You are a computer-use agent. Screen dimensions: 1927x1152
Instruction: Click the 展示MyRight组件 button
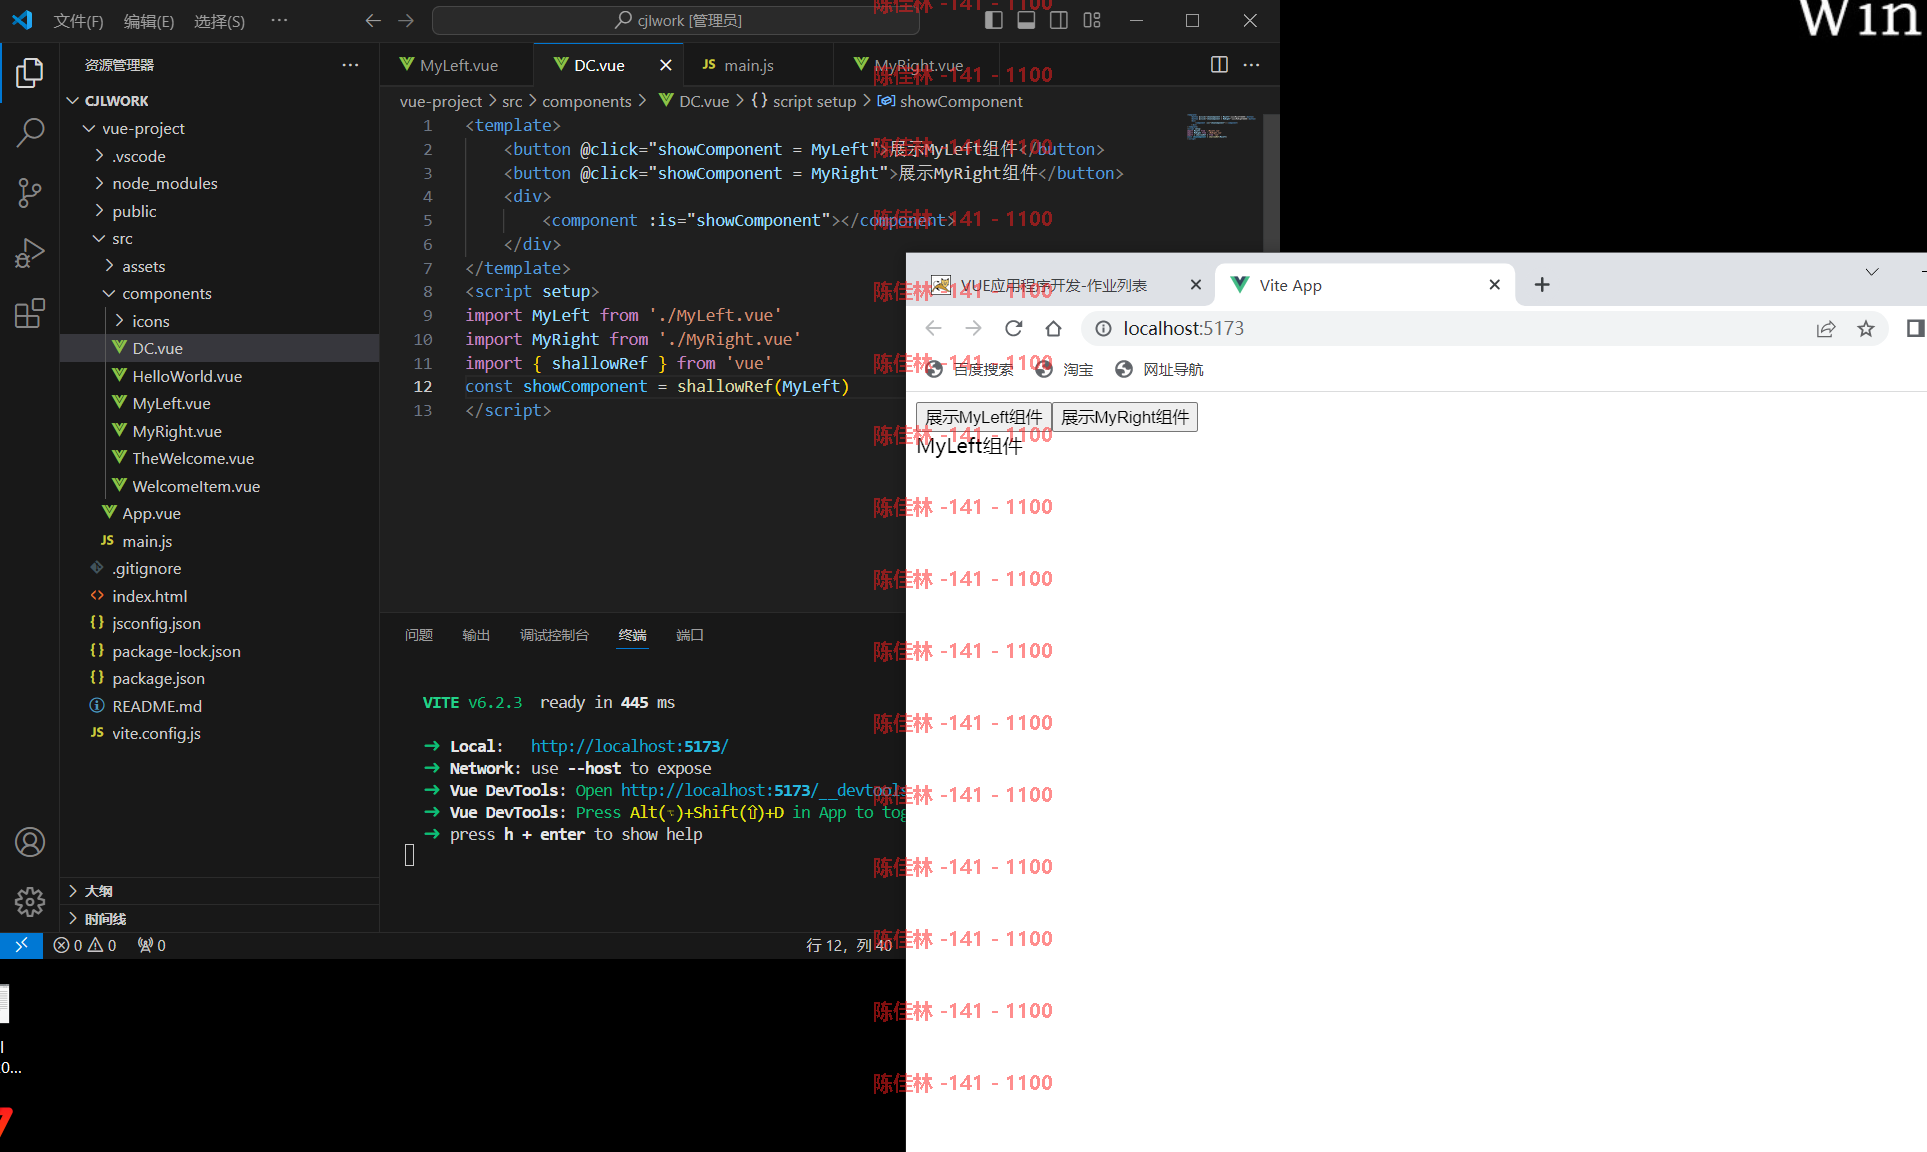[x=1125, y=417]
